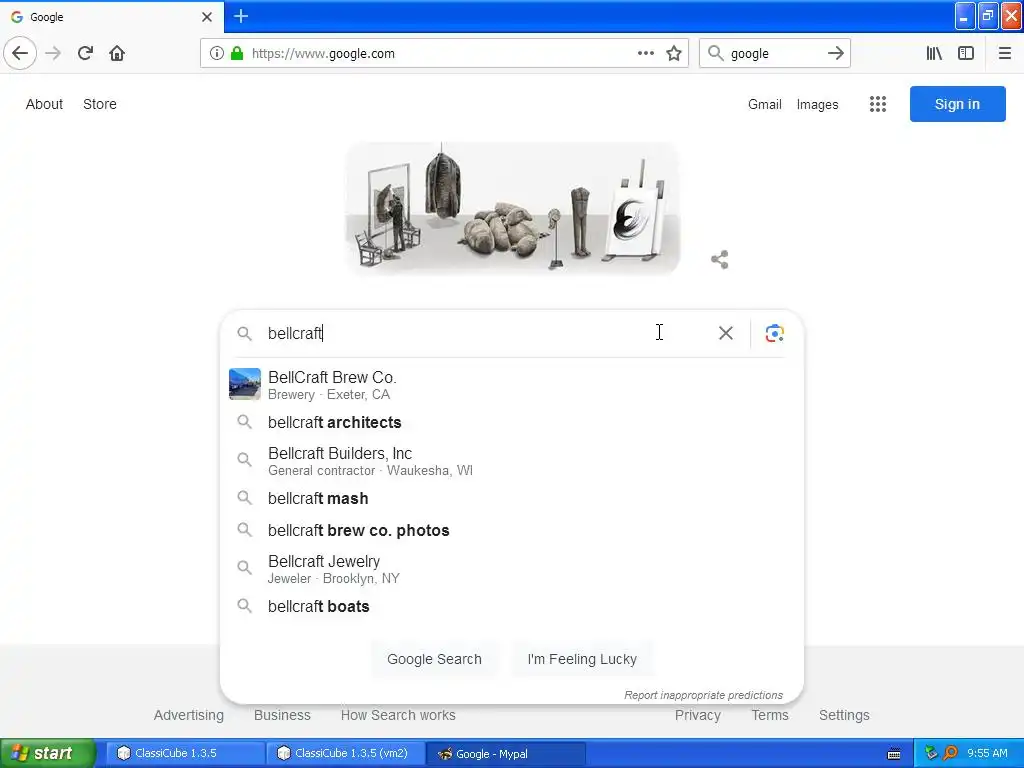The width and height of the screenshot is (1024, 768).
Task: Open Settings footer menu
Action: pos(844,715)
